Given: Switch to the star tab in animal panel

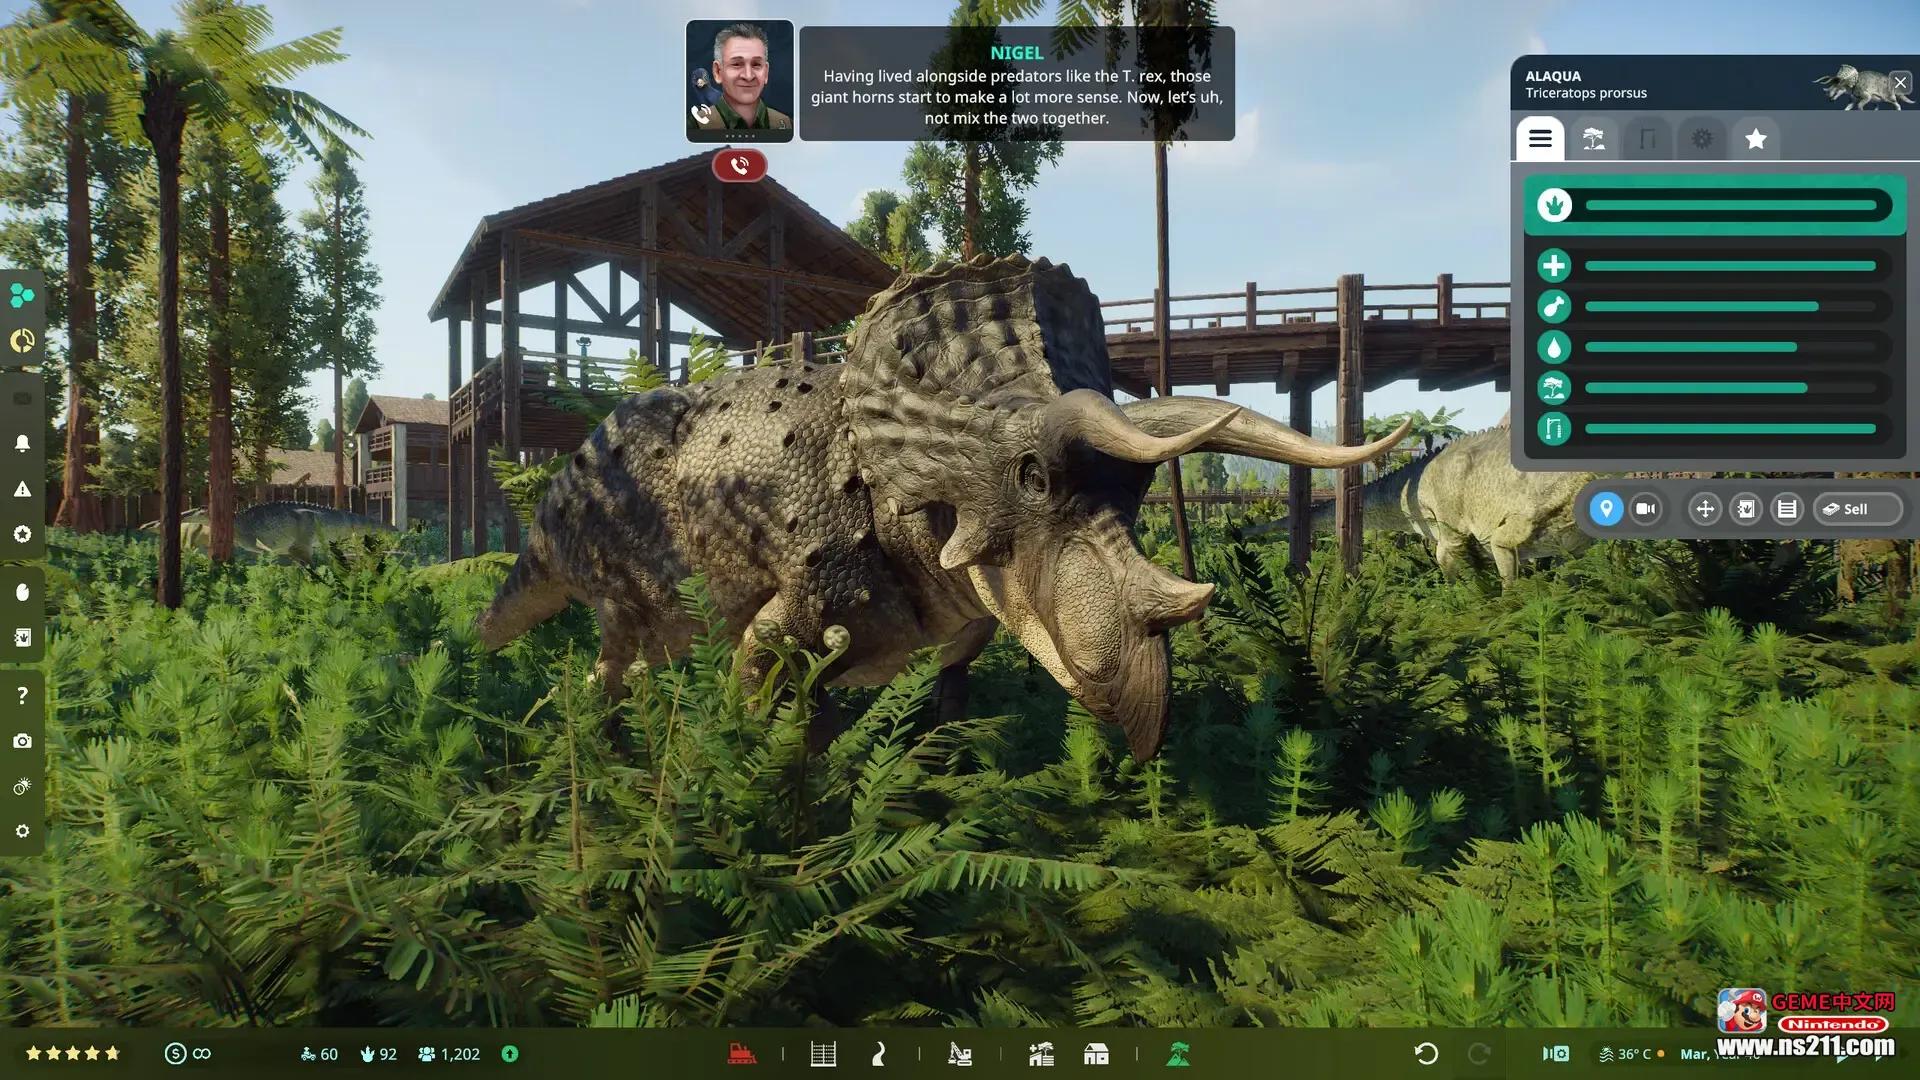Looking at the screenshot, I should click(x=1756, y=139).
